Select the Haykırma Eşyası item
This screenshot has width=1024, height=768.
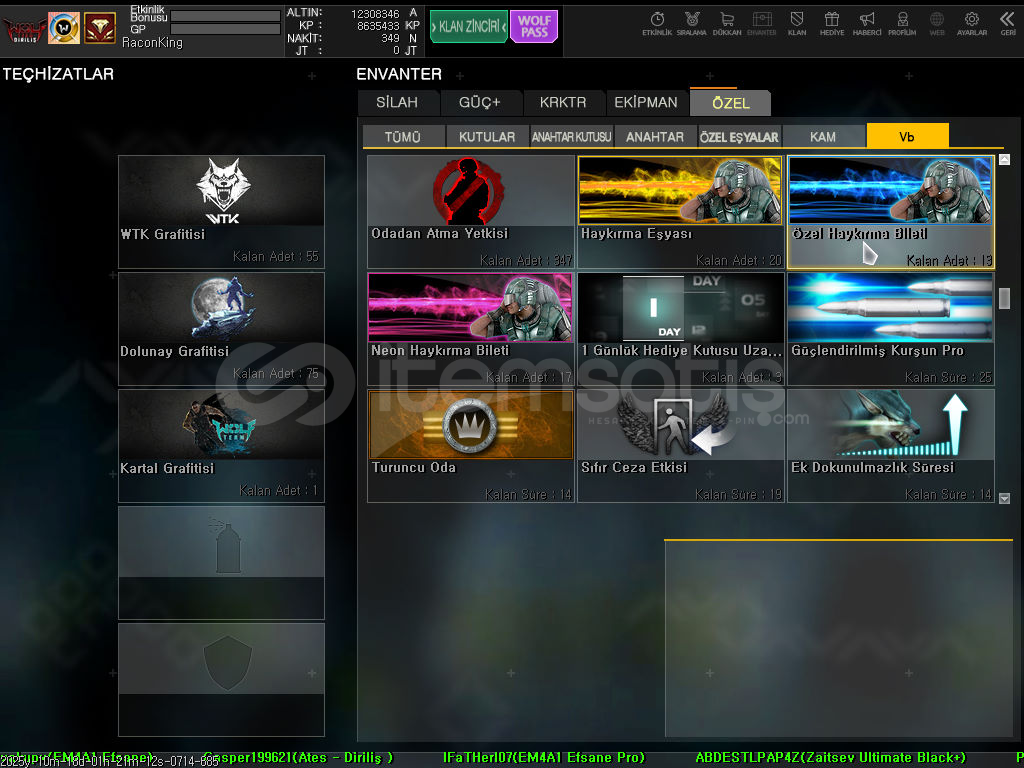click(x=680, y=212)
